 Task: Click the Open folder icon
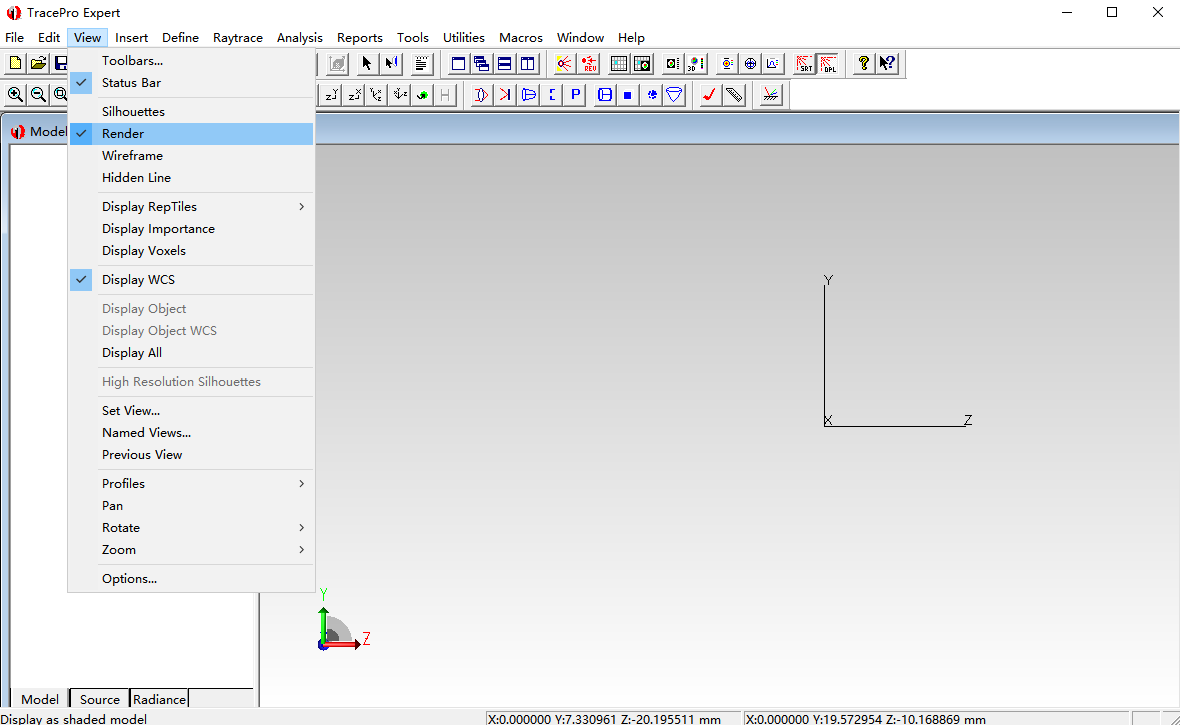coord(38,64)
